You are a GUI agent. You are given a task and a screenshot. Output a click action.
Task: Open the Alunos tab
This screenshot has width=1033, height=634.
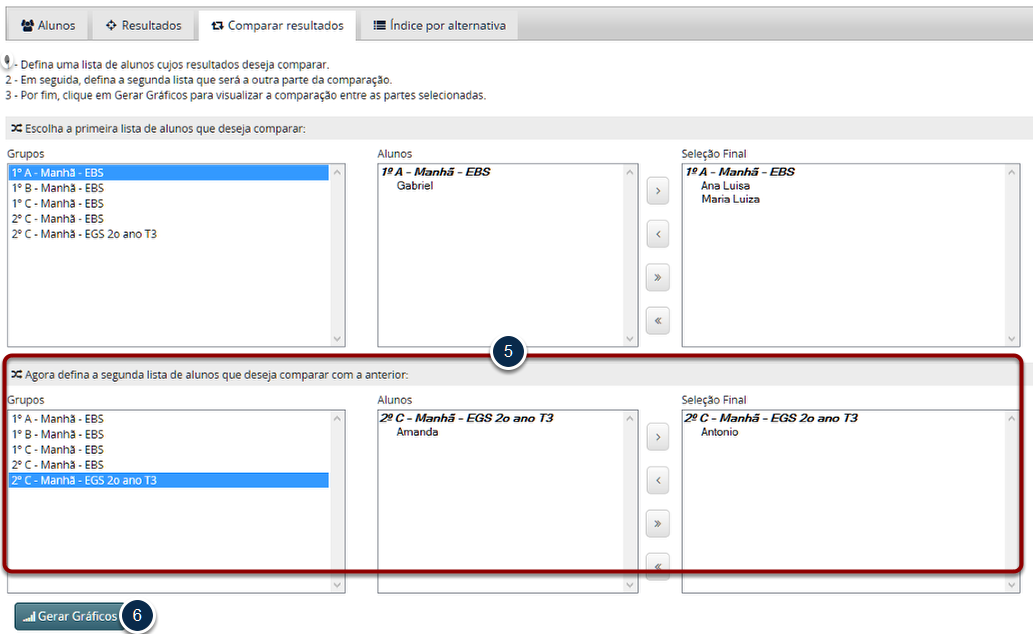tap(48, 25)
